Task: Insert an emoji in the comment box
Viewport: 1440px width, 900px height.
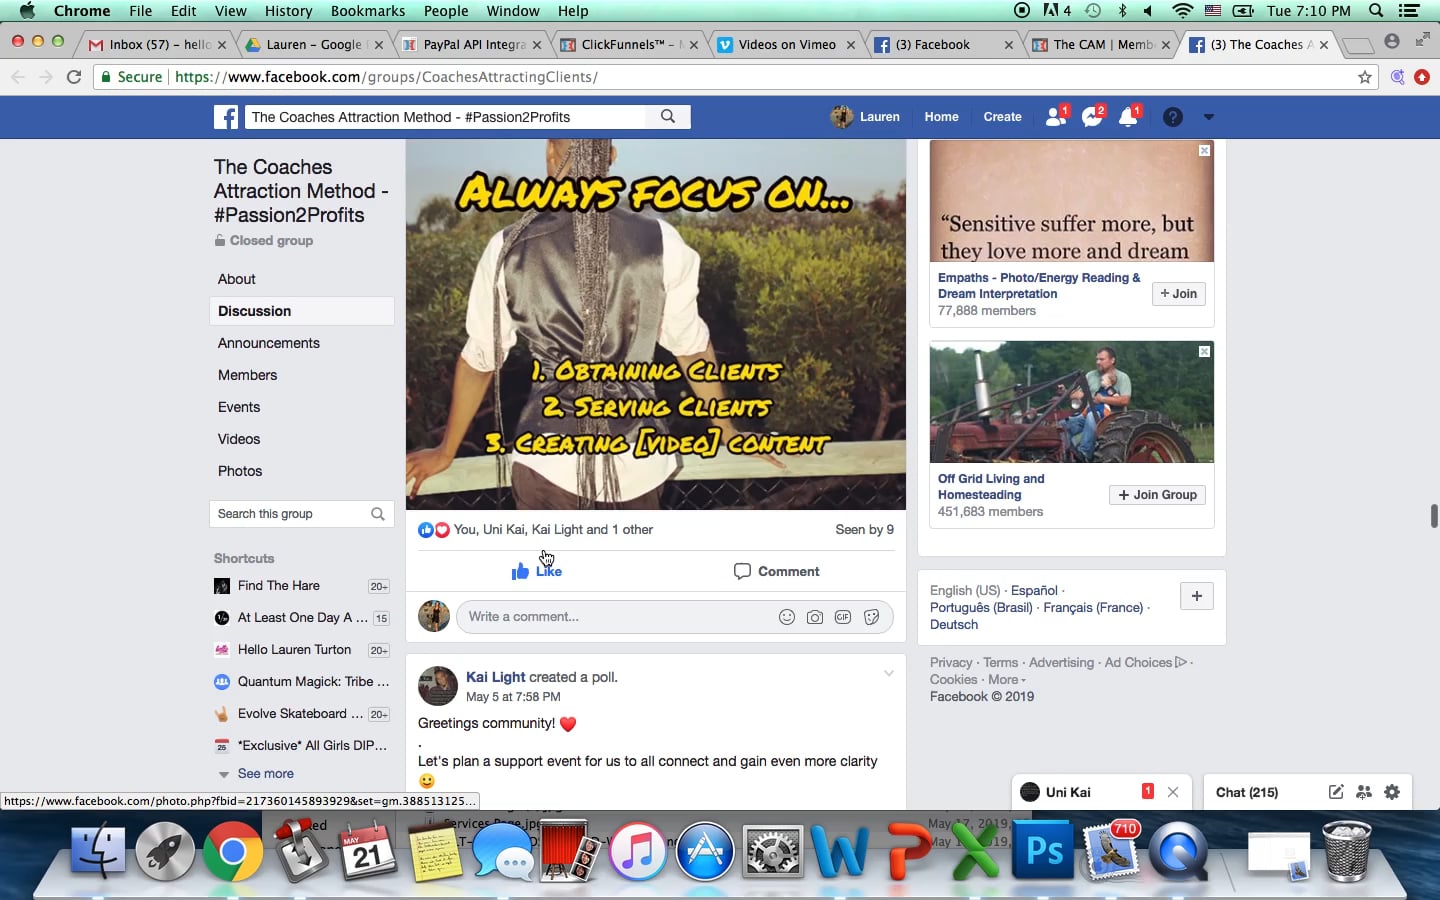Action: coord(787,617)
